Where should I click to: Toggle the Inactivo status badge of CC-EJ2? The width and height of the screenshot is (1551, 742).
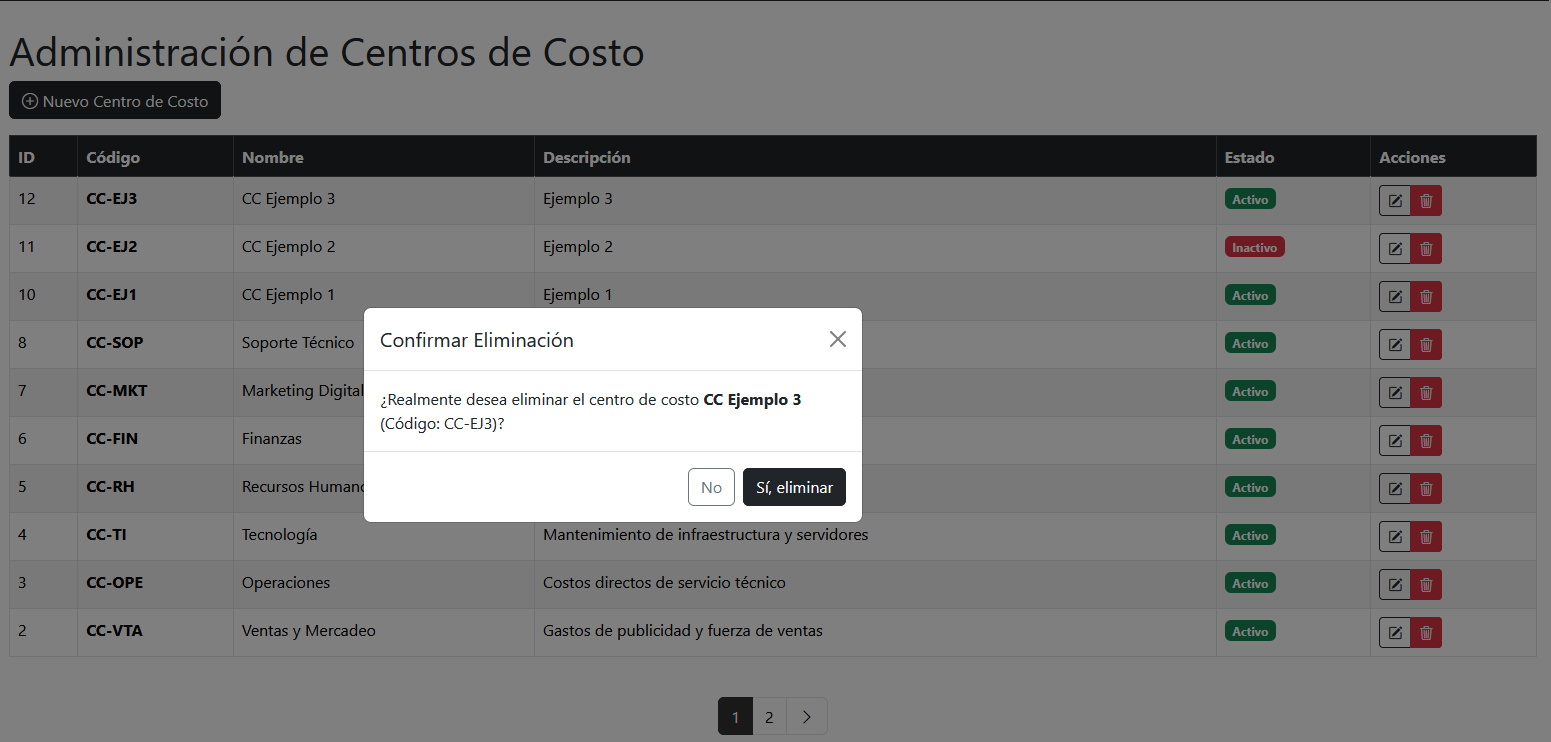[x=1254, y=247]
